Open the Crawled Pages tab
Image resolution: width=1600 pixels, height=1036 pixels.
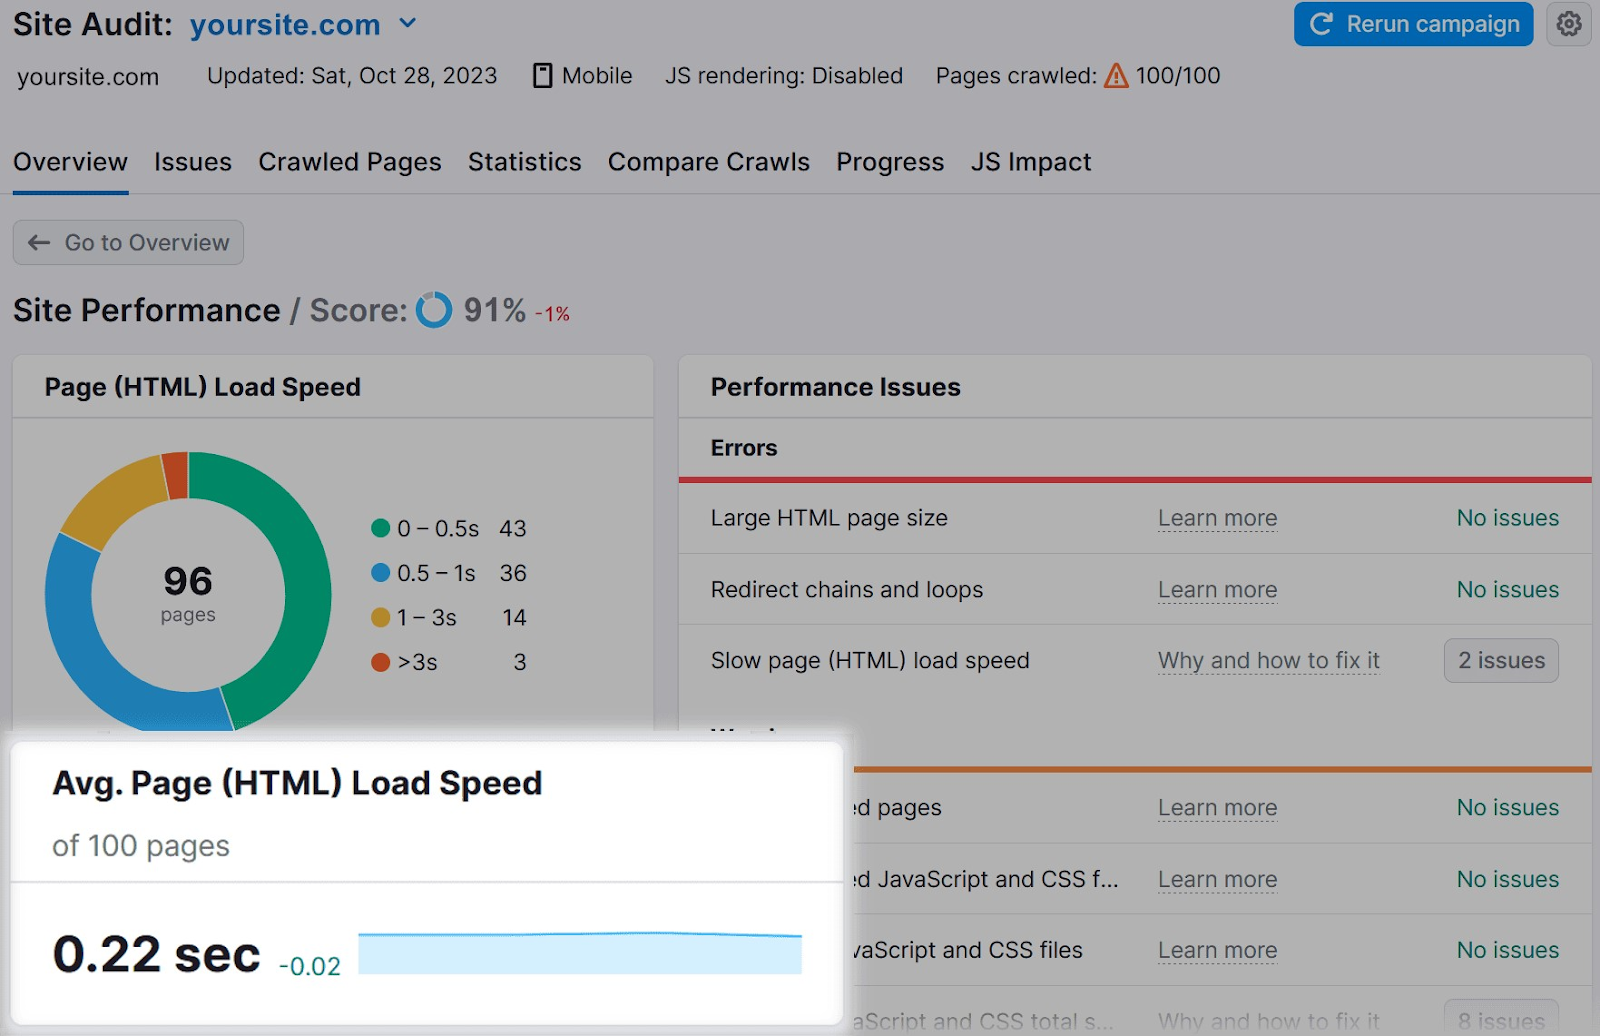point(349,162)
